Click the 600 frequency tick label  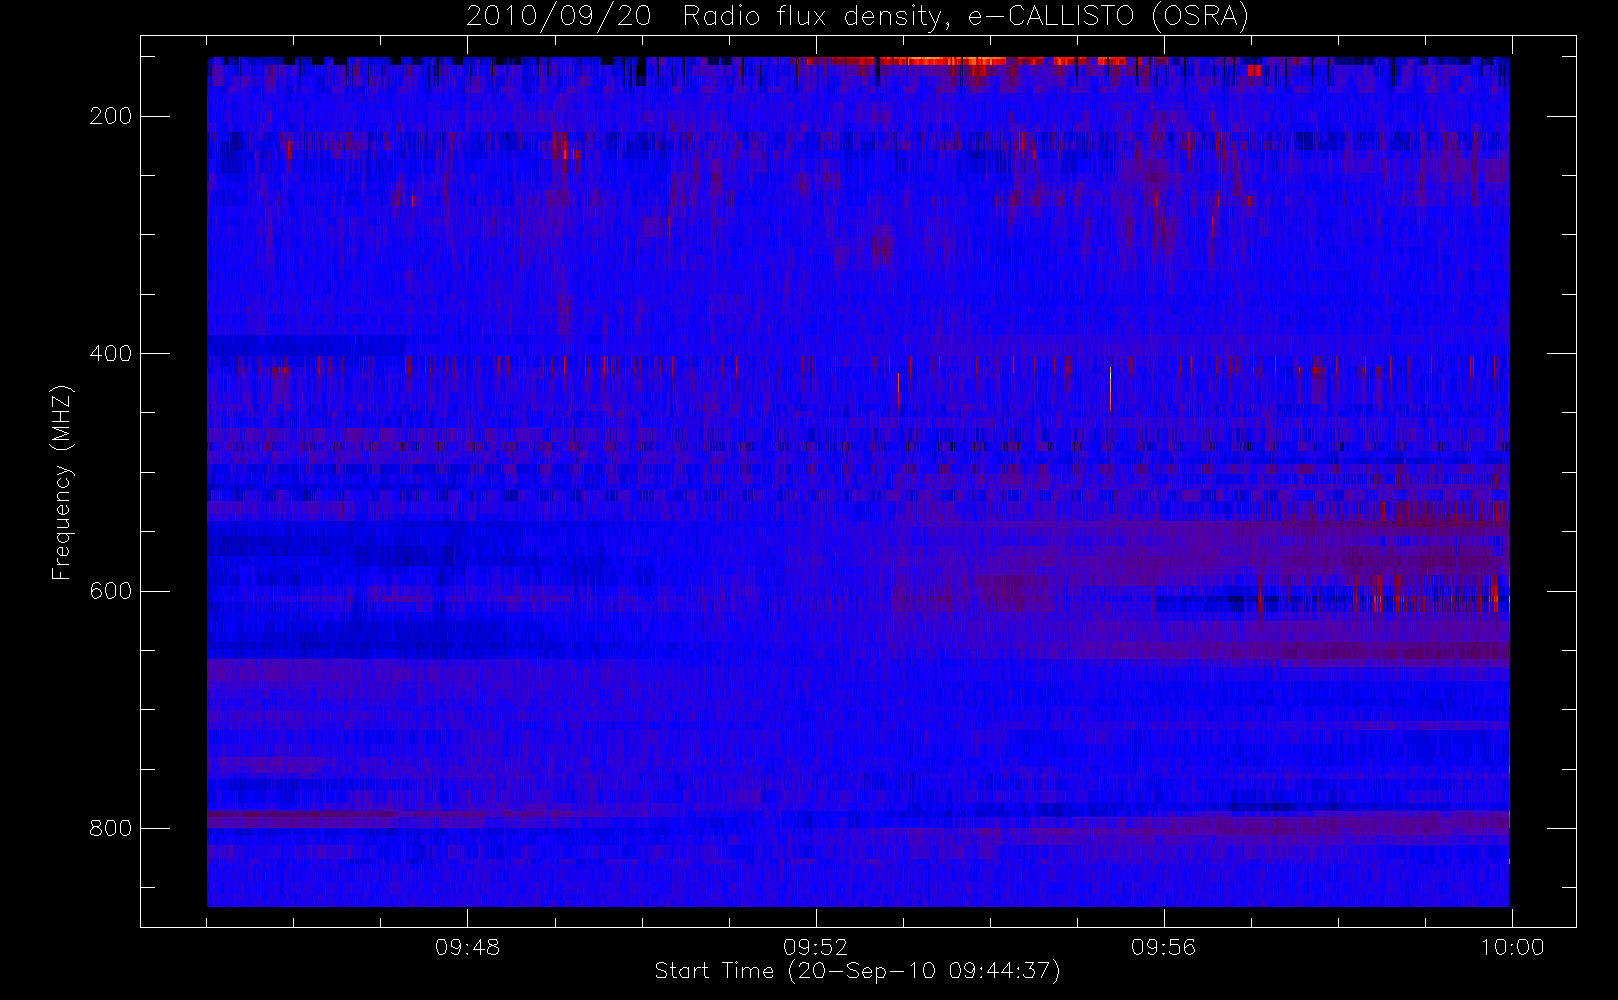tap(110, 591)
